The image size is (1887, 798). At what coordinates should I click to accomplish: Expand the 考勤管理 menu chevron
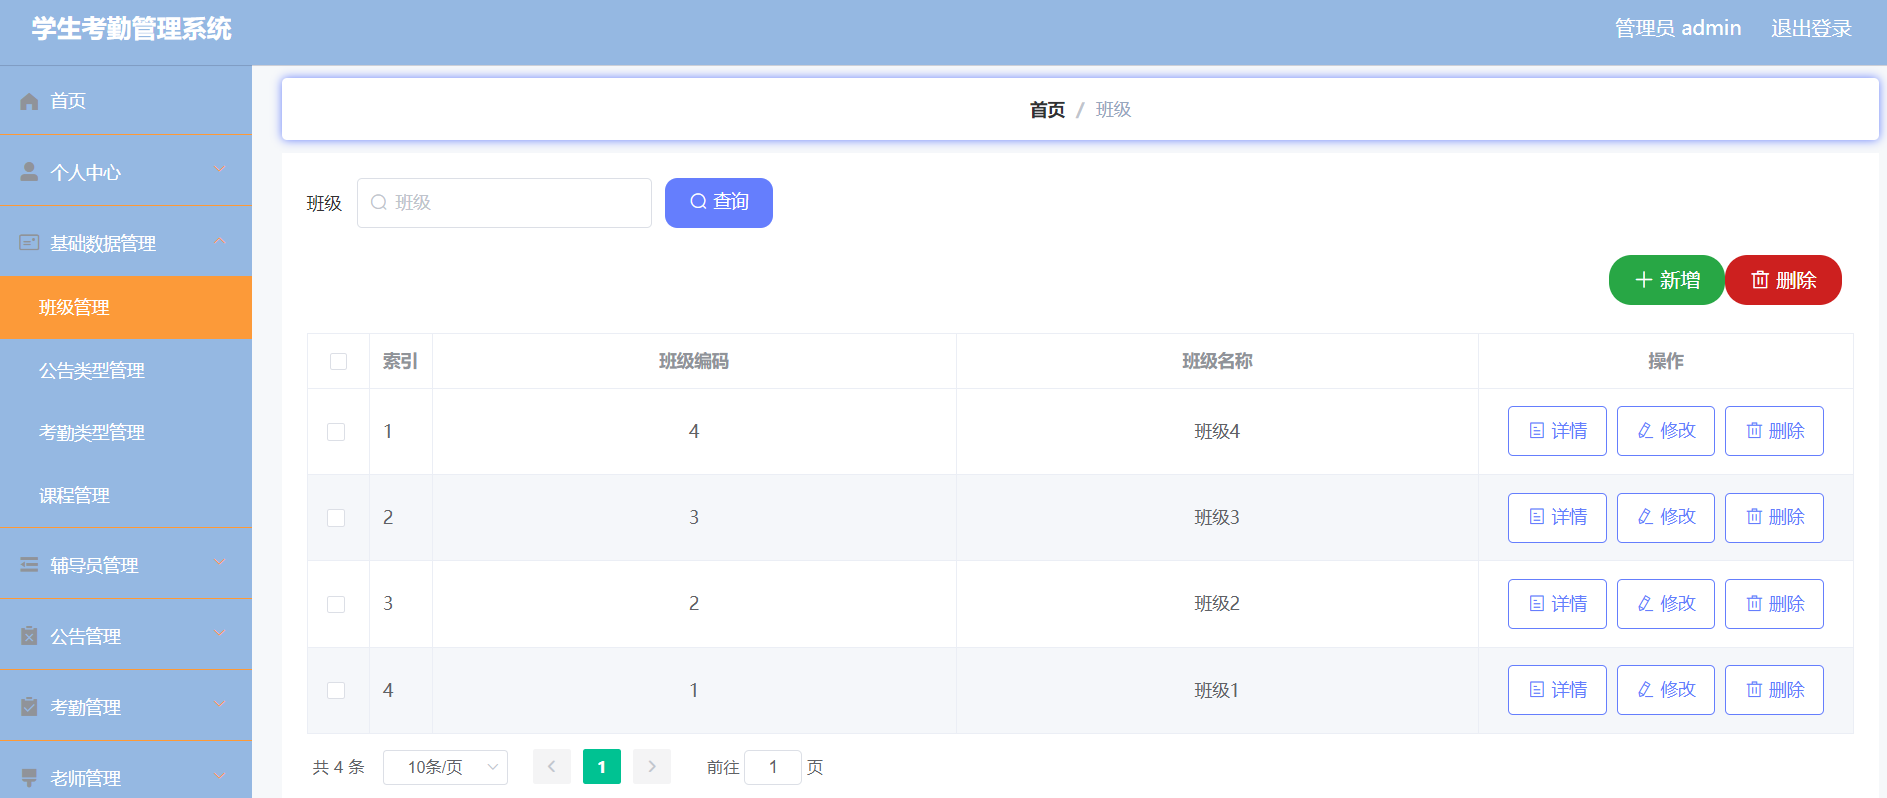(x=220, y=705)
